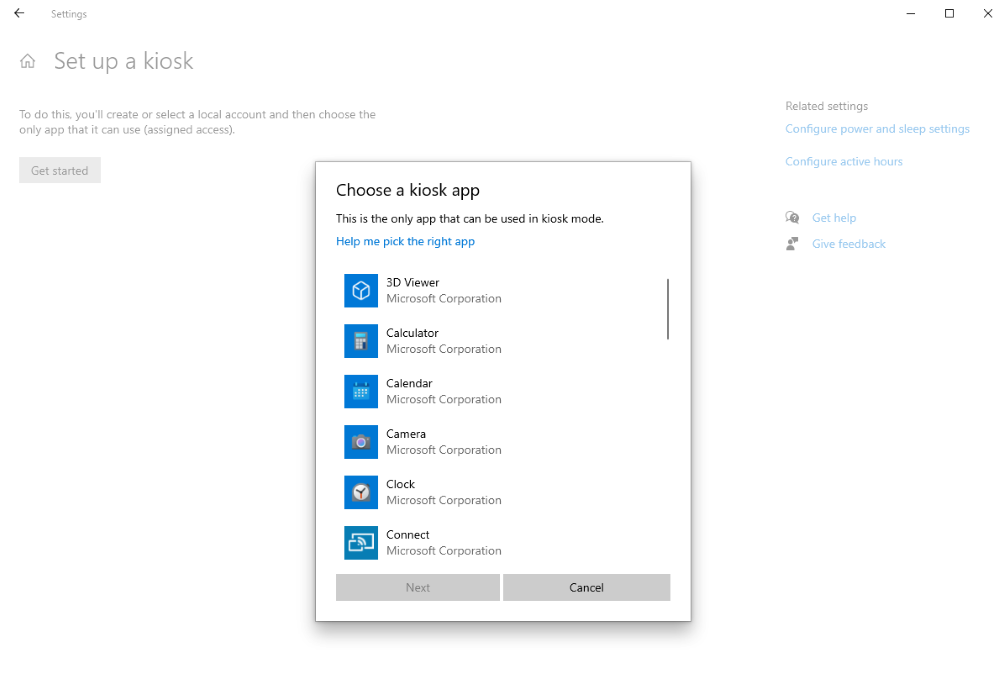The image size is (1000, 685).
Task: Click the Clock app icon
Action: (x=360, y=492)
